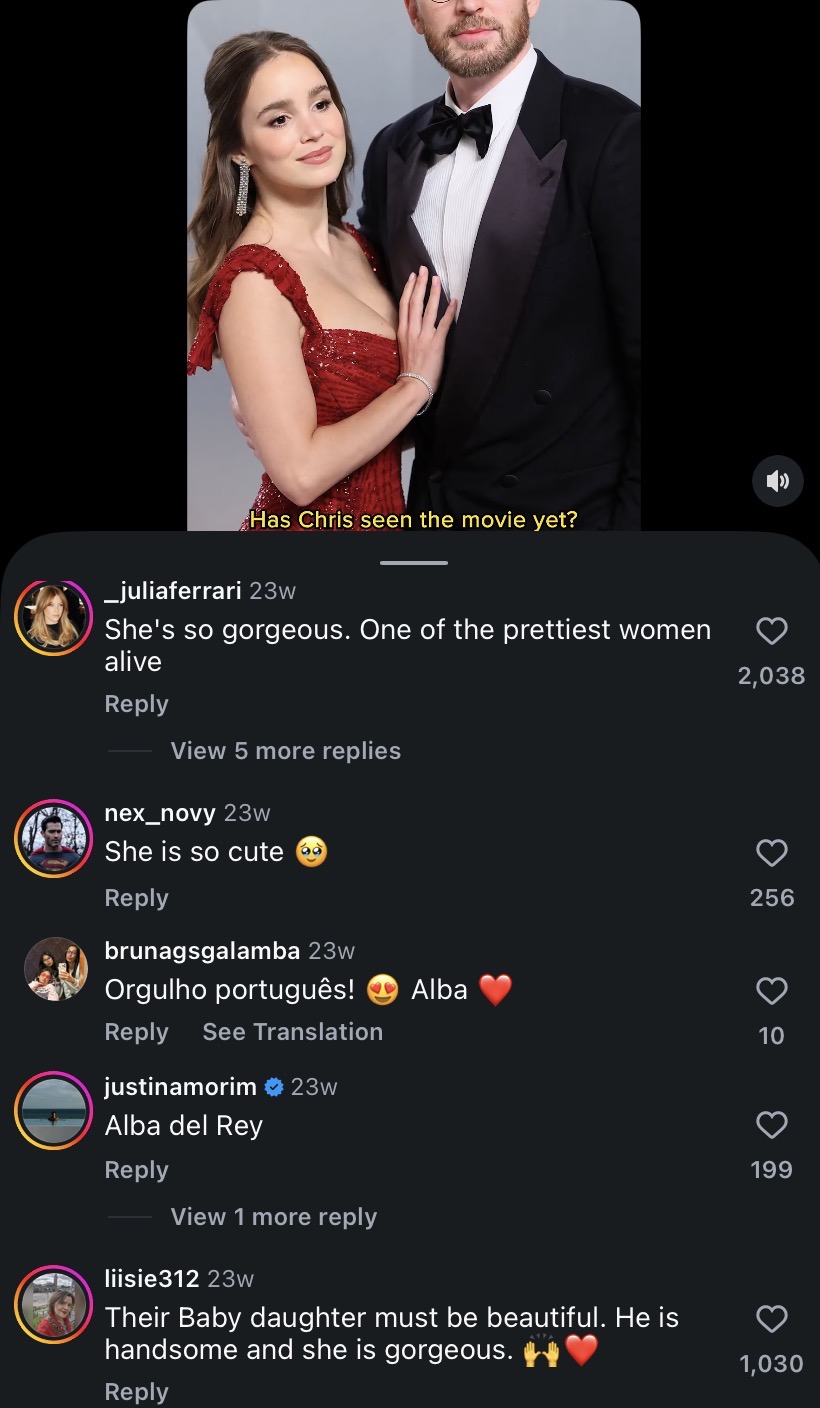This screenshot has height=1408, width=820.
Task: Open the justinamorim username link
Action: pos(180,1087)
